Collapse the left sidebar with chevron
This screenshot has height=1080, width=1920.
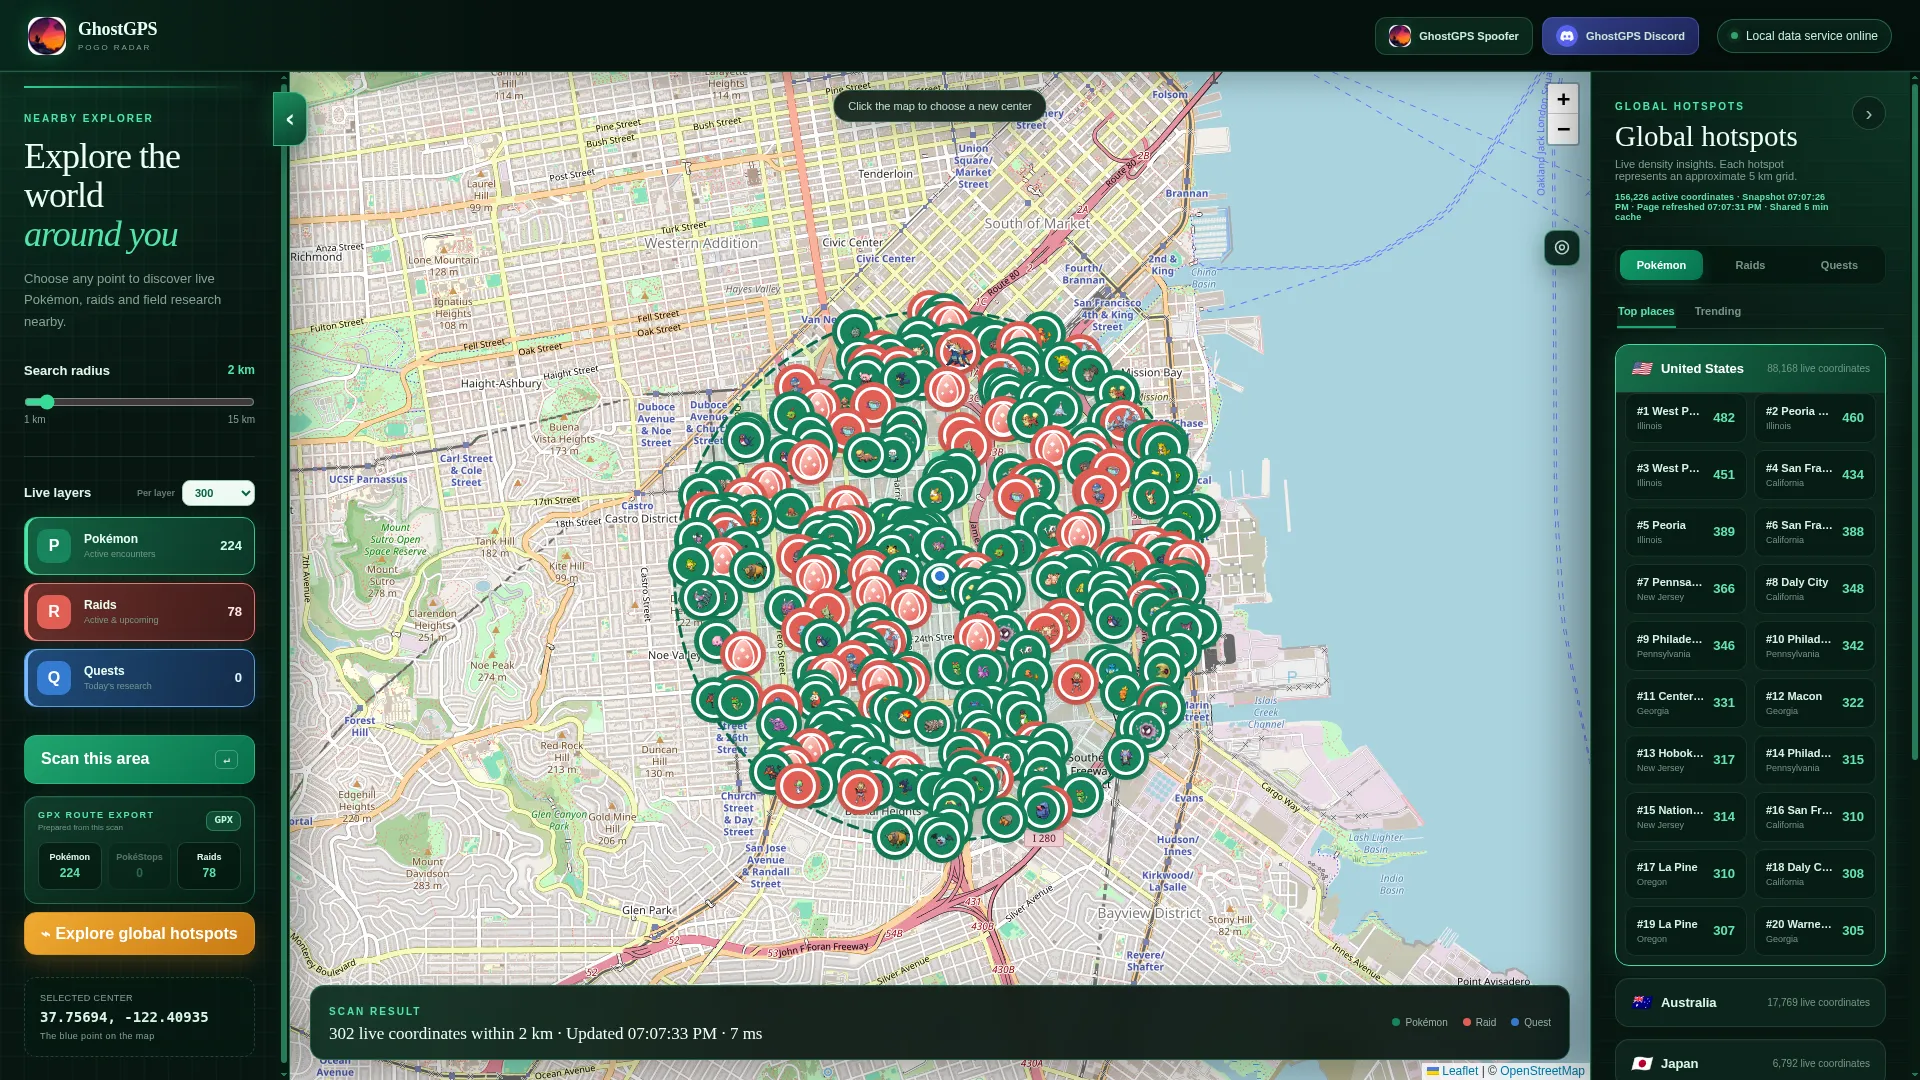tap(290, 120)
